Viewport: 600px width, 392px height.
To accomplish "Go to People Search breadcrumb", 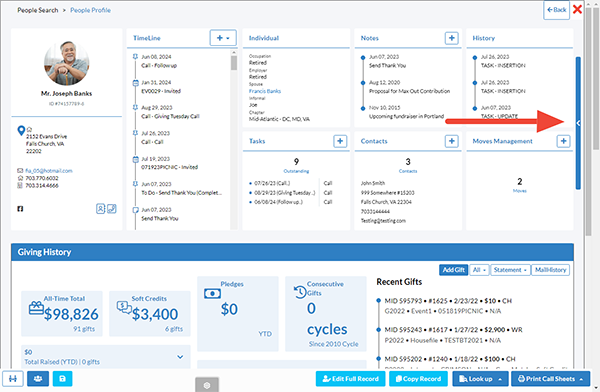I will pos(38,10).
